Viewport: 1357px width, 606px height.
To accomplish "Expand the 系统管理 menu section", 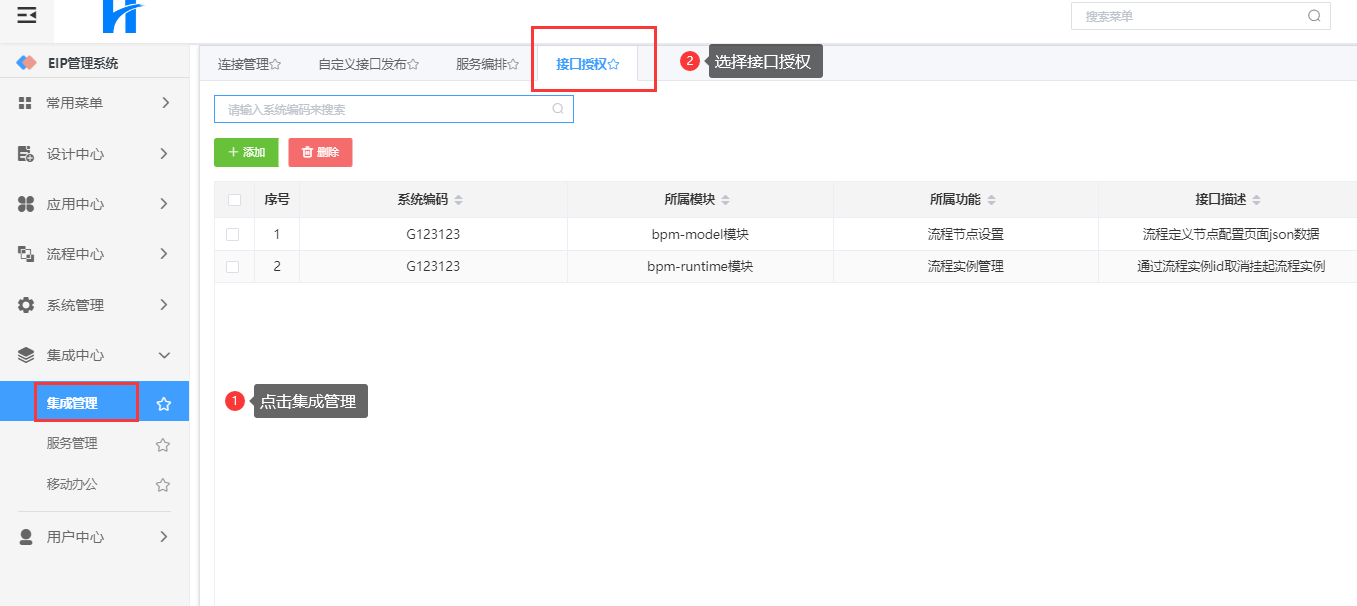I will pyautogui.click(x=94, y=305).
